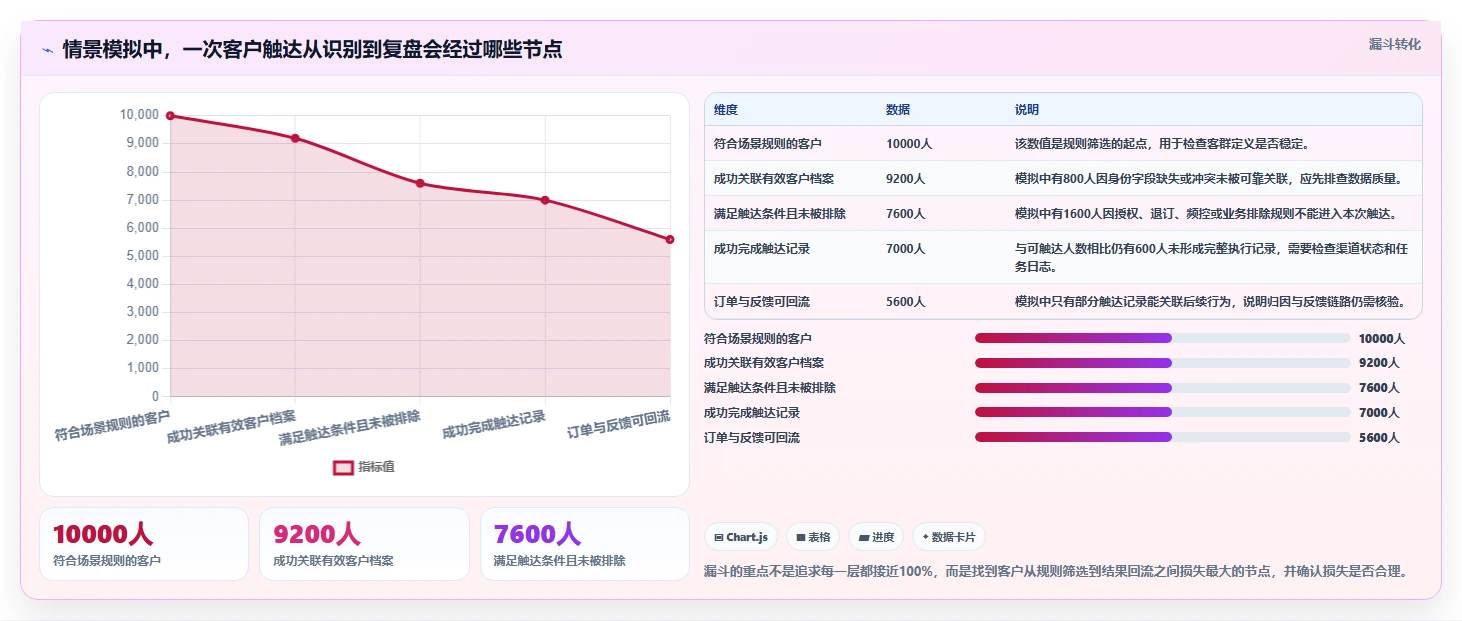Click the chart point for 成功完成触达记录
This screenshot has height=621, width=1462.
[x=545, y=200]
